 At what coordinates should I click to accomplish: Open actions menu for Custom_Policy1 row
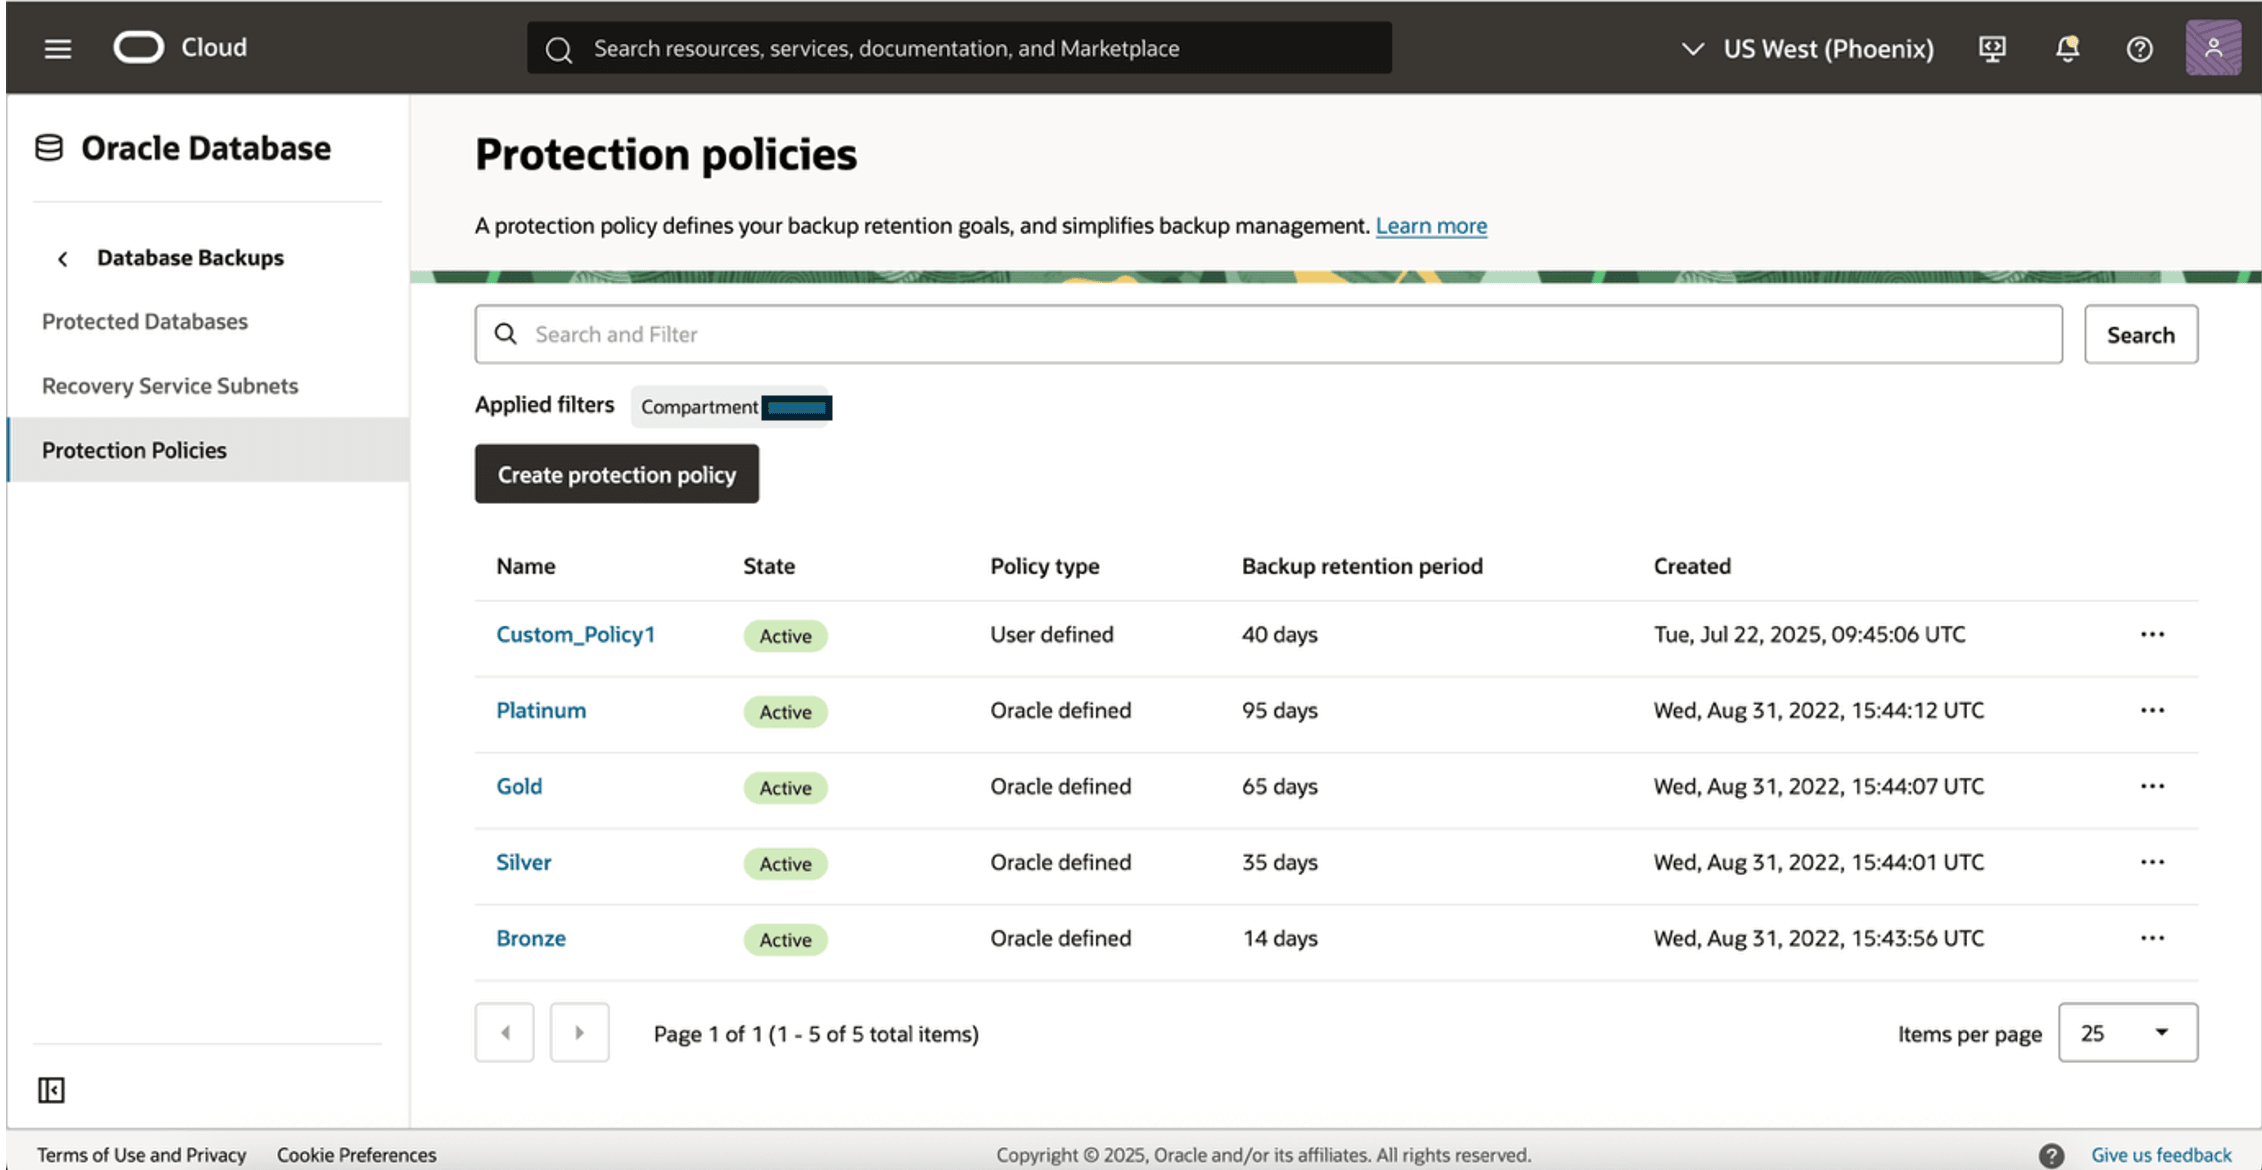(x=2152, y=634)
